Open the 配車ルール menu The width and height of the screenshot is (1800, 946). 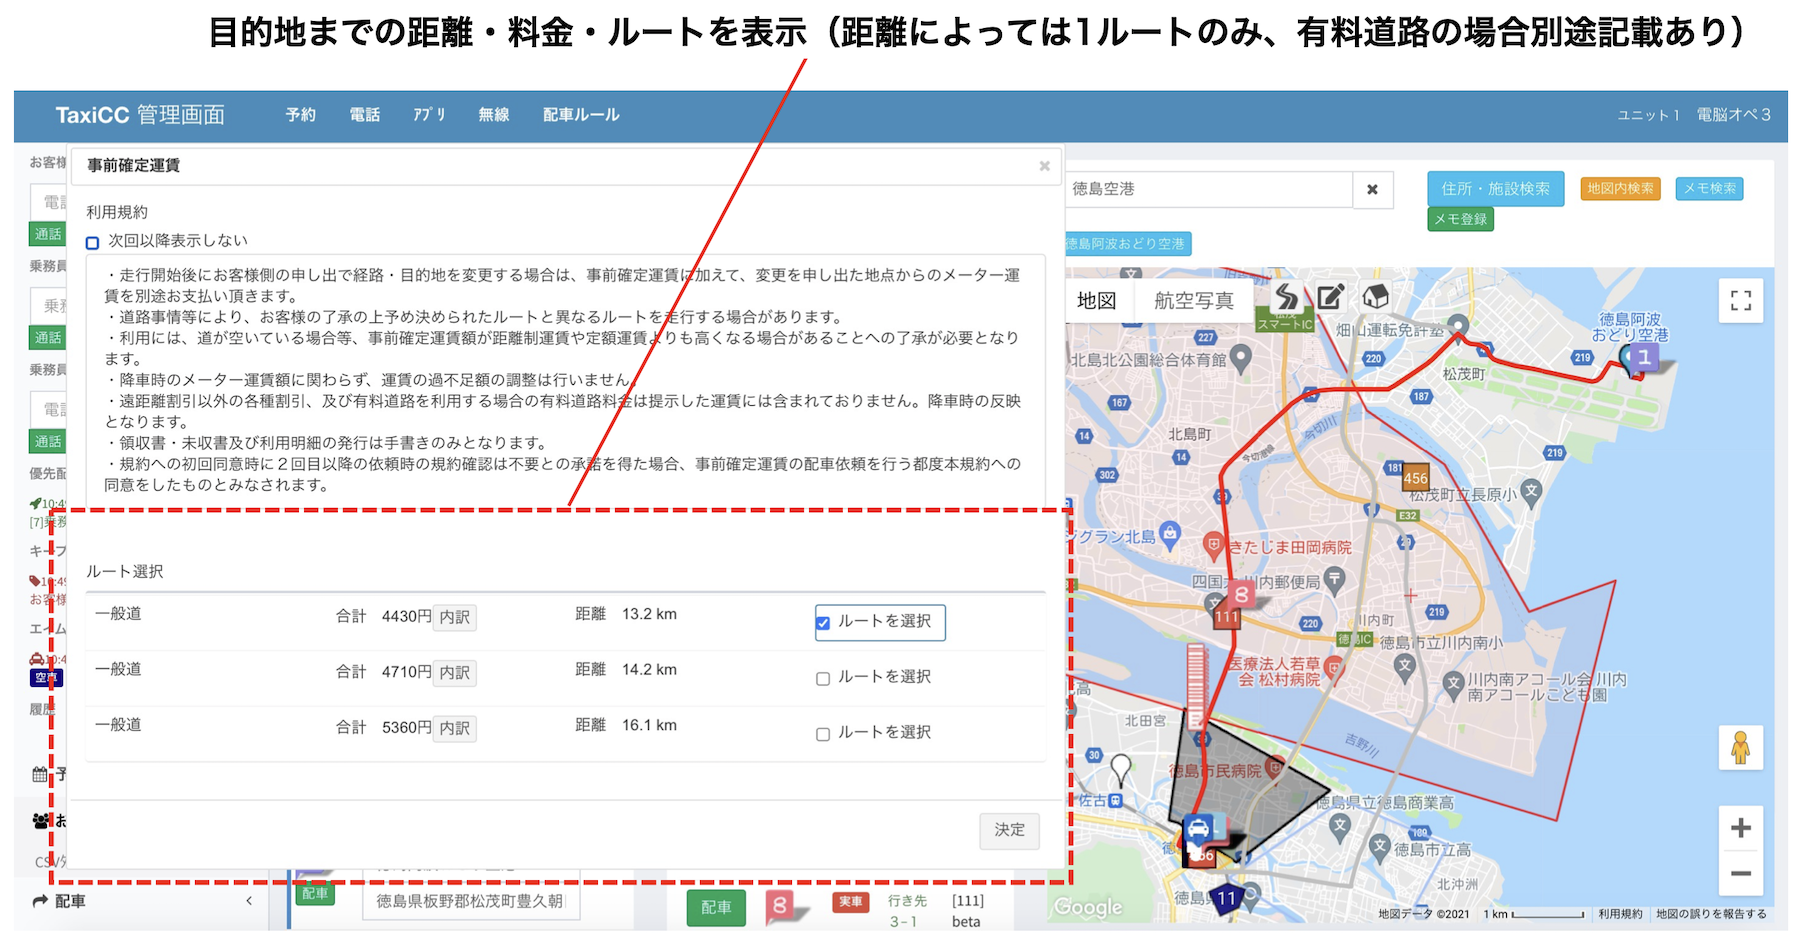tap(581, 115)
